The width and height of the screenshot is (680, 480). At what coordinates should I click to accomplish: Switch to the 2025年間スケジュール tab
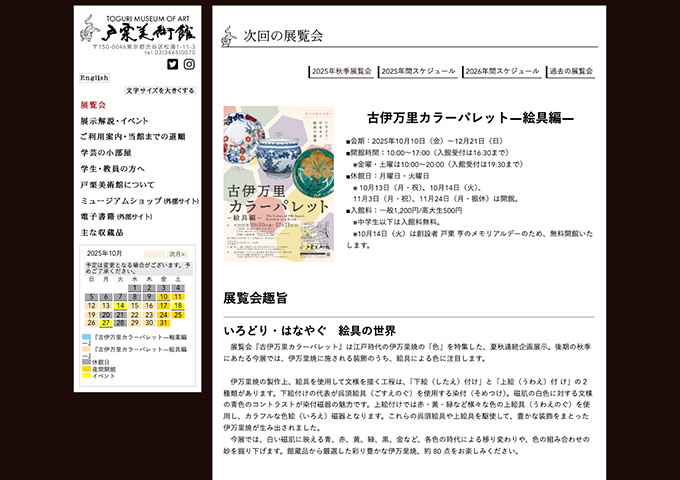point(419,72)
